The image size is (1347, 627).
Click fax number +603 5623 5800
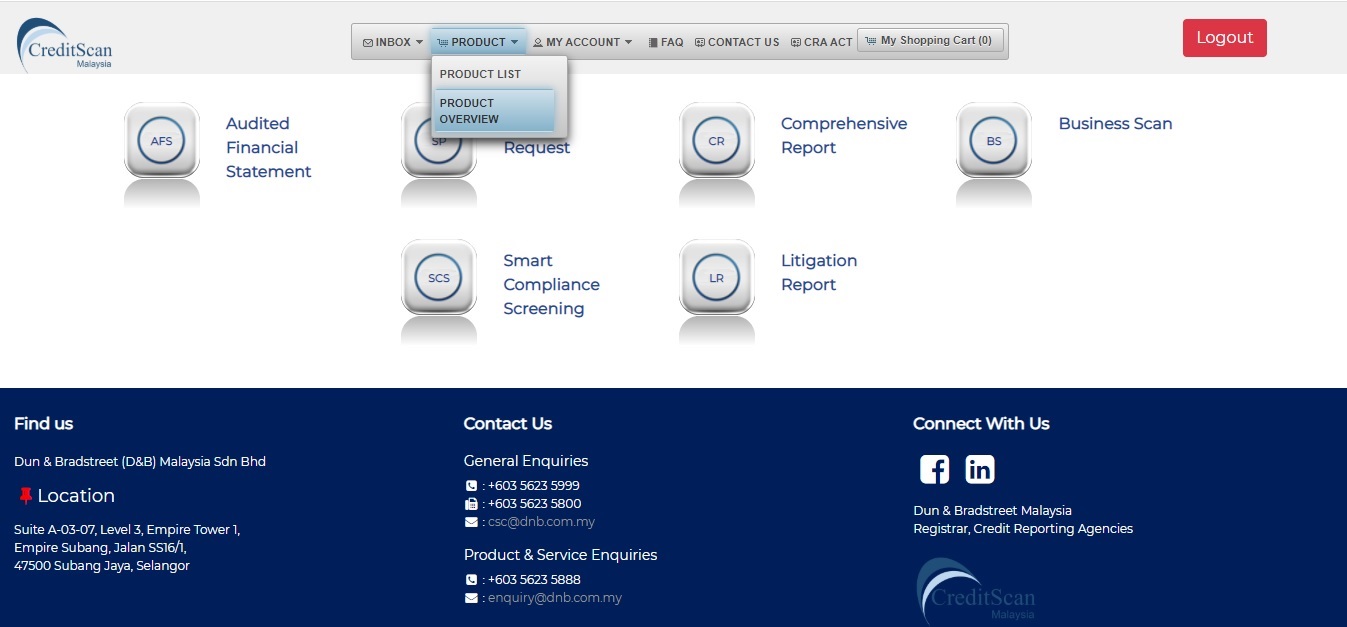coord(534,504)
